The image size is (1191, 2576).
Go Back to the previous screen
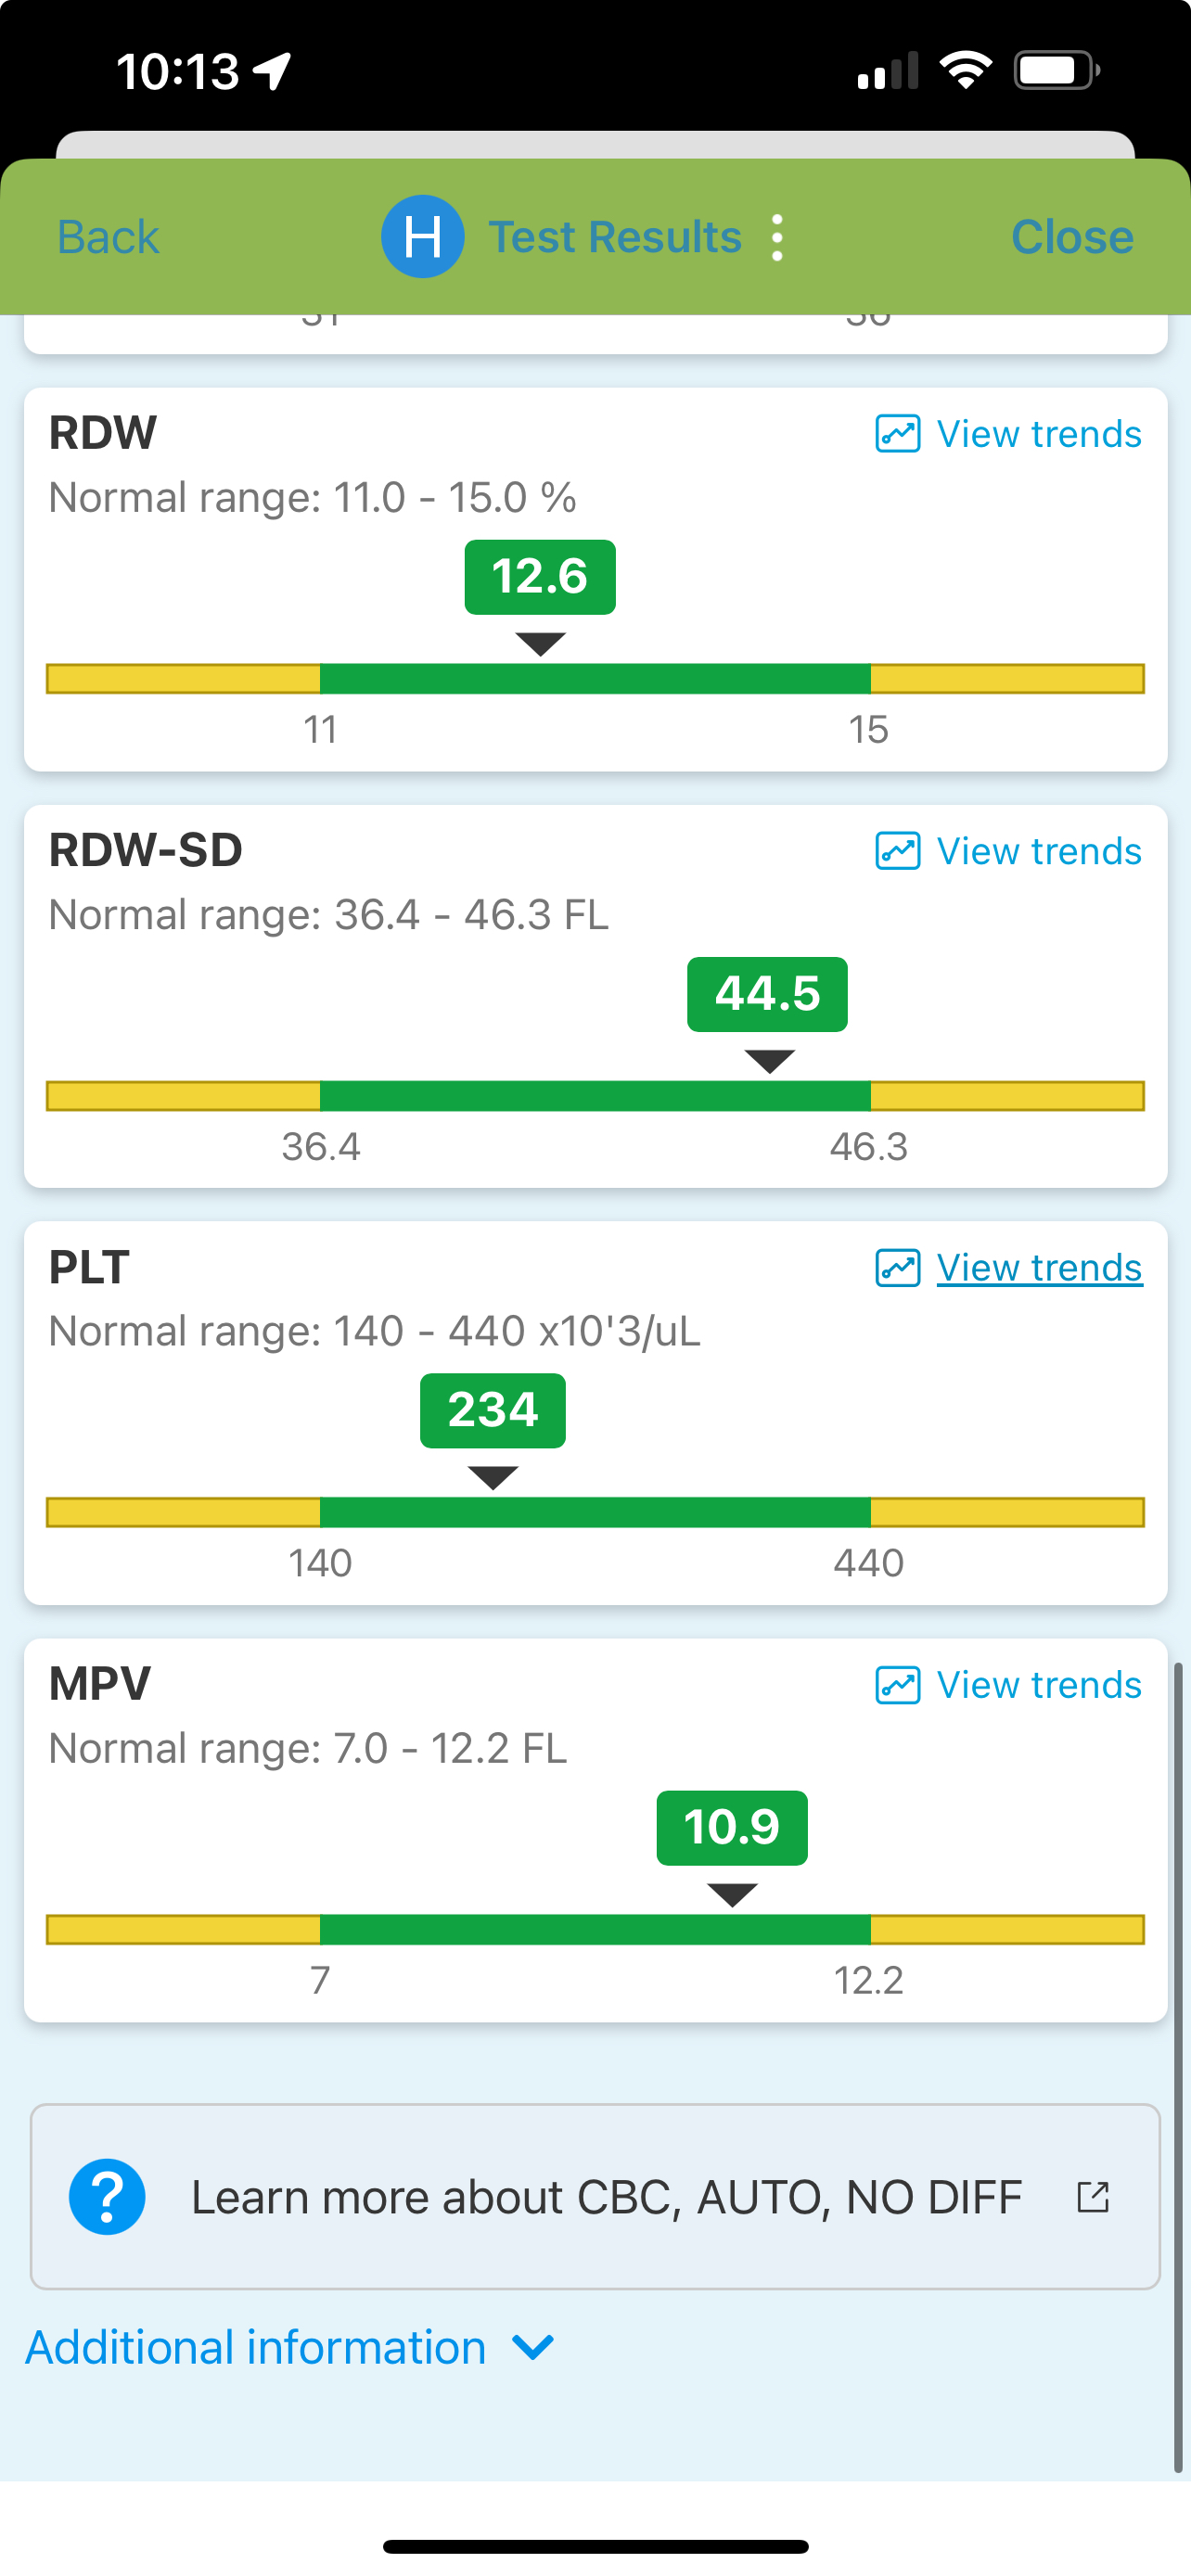tap(108, 238)
